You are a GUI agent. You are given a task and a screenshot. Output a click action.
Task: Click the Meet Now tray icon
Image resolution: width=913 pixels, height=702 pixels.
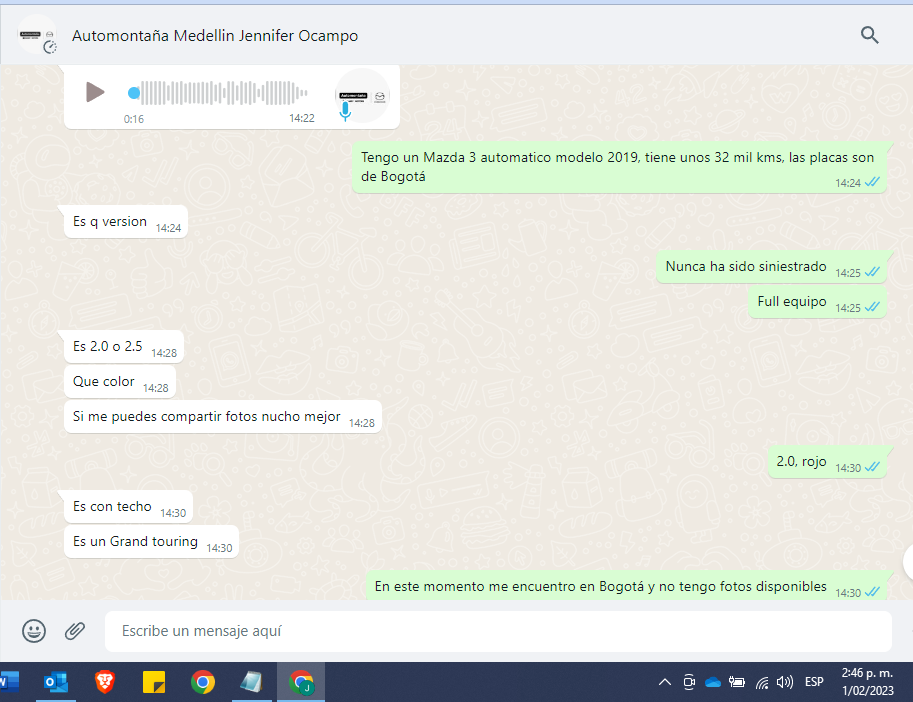coord(689,682)
